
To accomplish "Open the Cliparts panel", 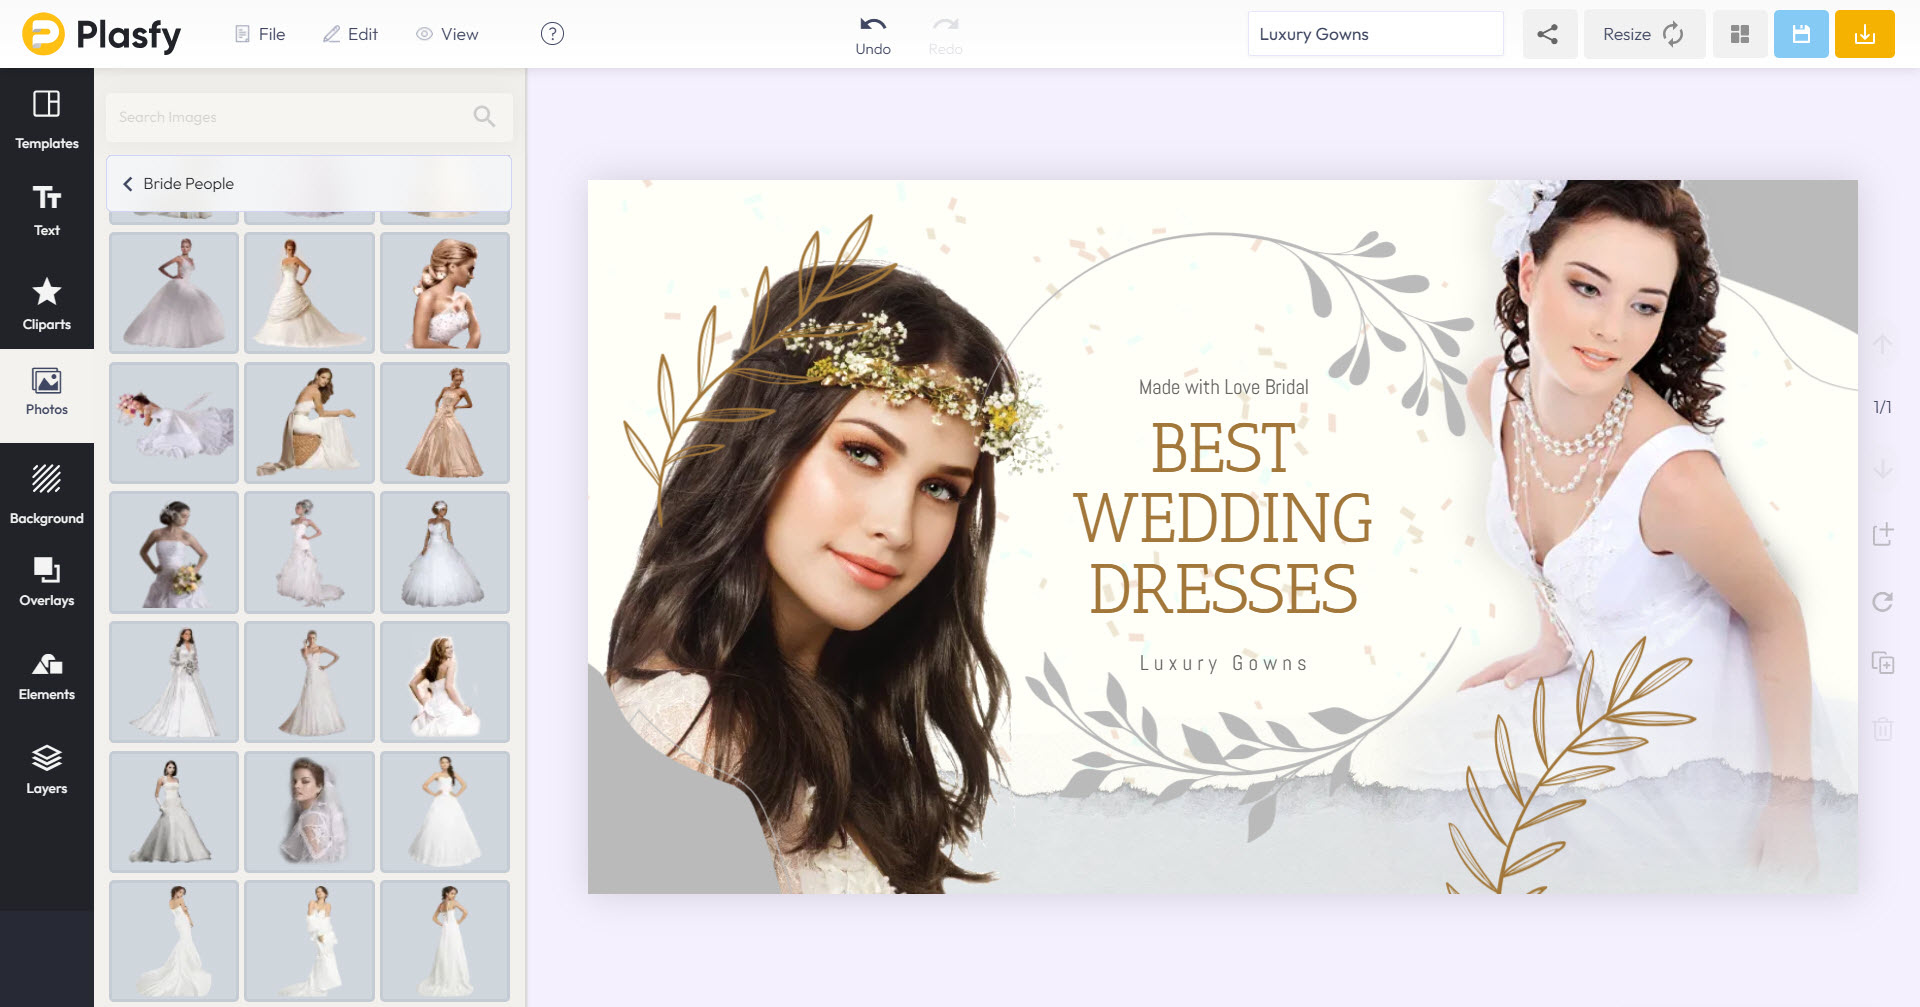I will click(47, 304).
